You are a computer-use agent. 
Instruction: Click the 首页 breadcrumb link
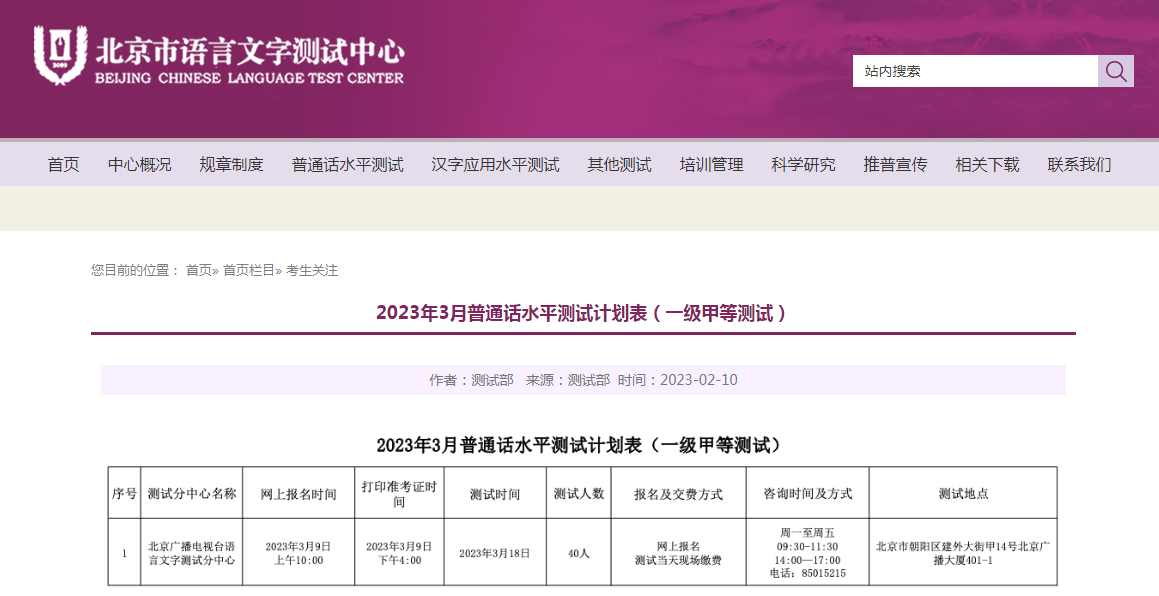(x=199, y=270)
